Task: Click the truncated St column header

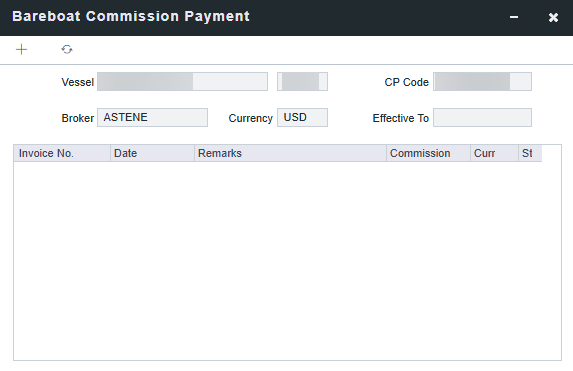Action: click(530, 153)
